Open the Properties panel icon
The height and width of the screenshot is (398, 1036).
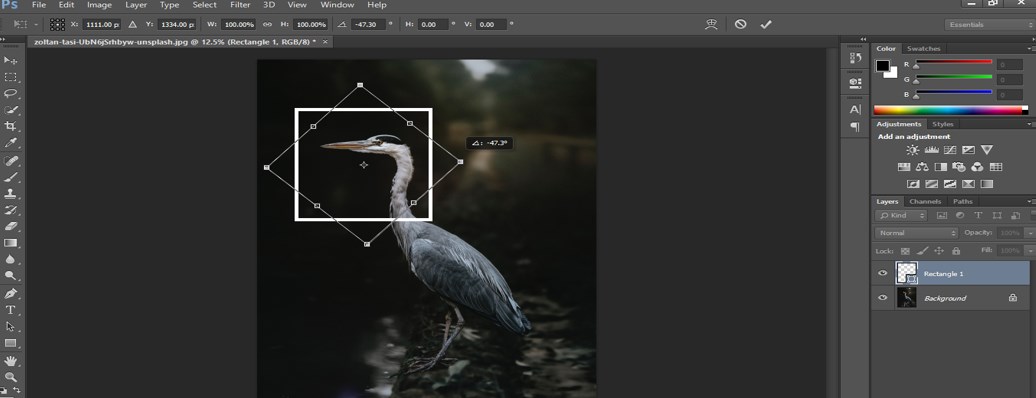click(x=855, y=83)
